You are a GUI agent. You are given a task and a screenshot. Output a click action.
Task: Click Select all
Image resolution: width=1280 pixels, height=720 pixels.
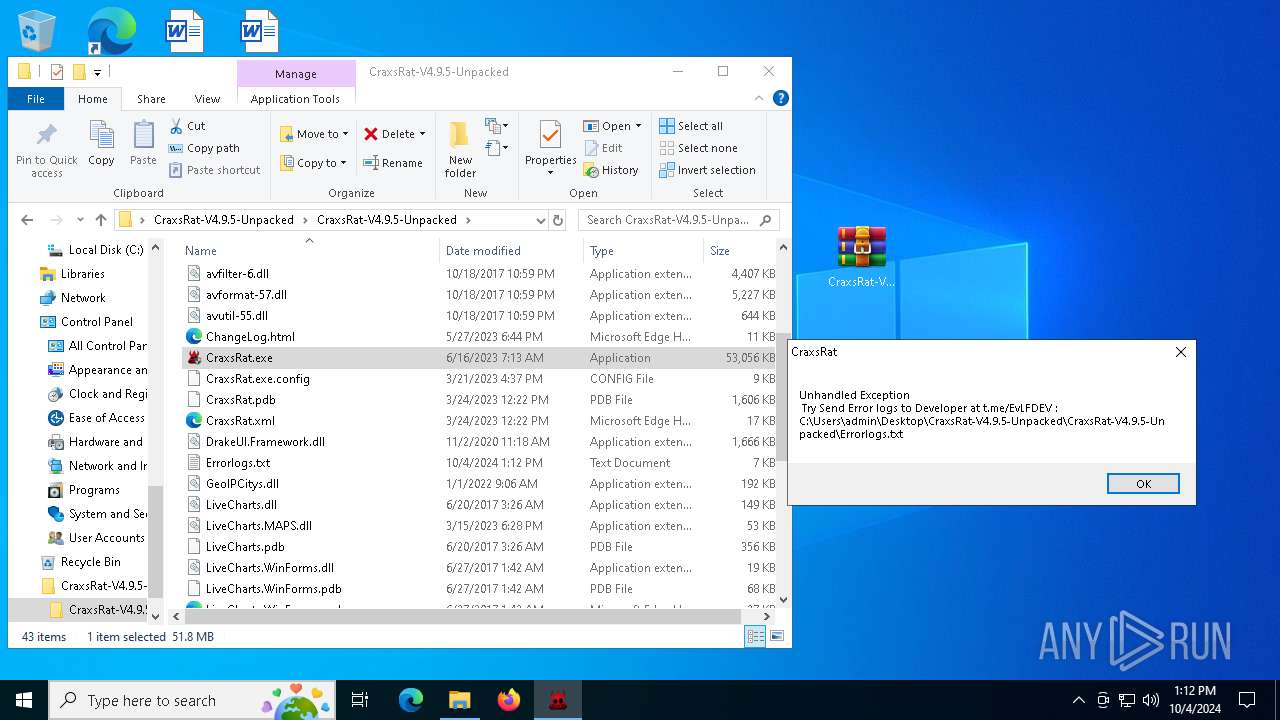(x=691, y=126)
